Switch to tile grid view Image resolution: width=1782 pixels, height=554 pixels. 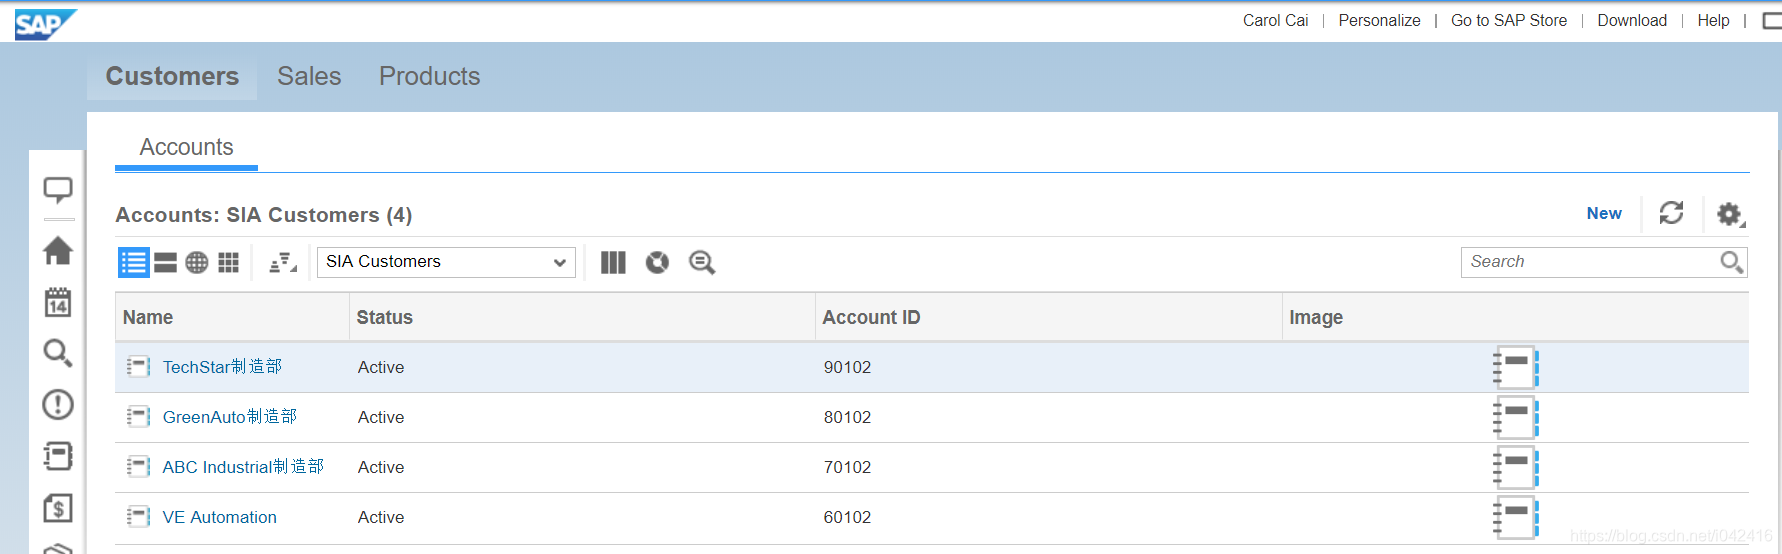228,262
